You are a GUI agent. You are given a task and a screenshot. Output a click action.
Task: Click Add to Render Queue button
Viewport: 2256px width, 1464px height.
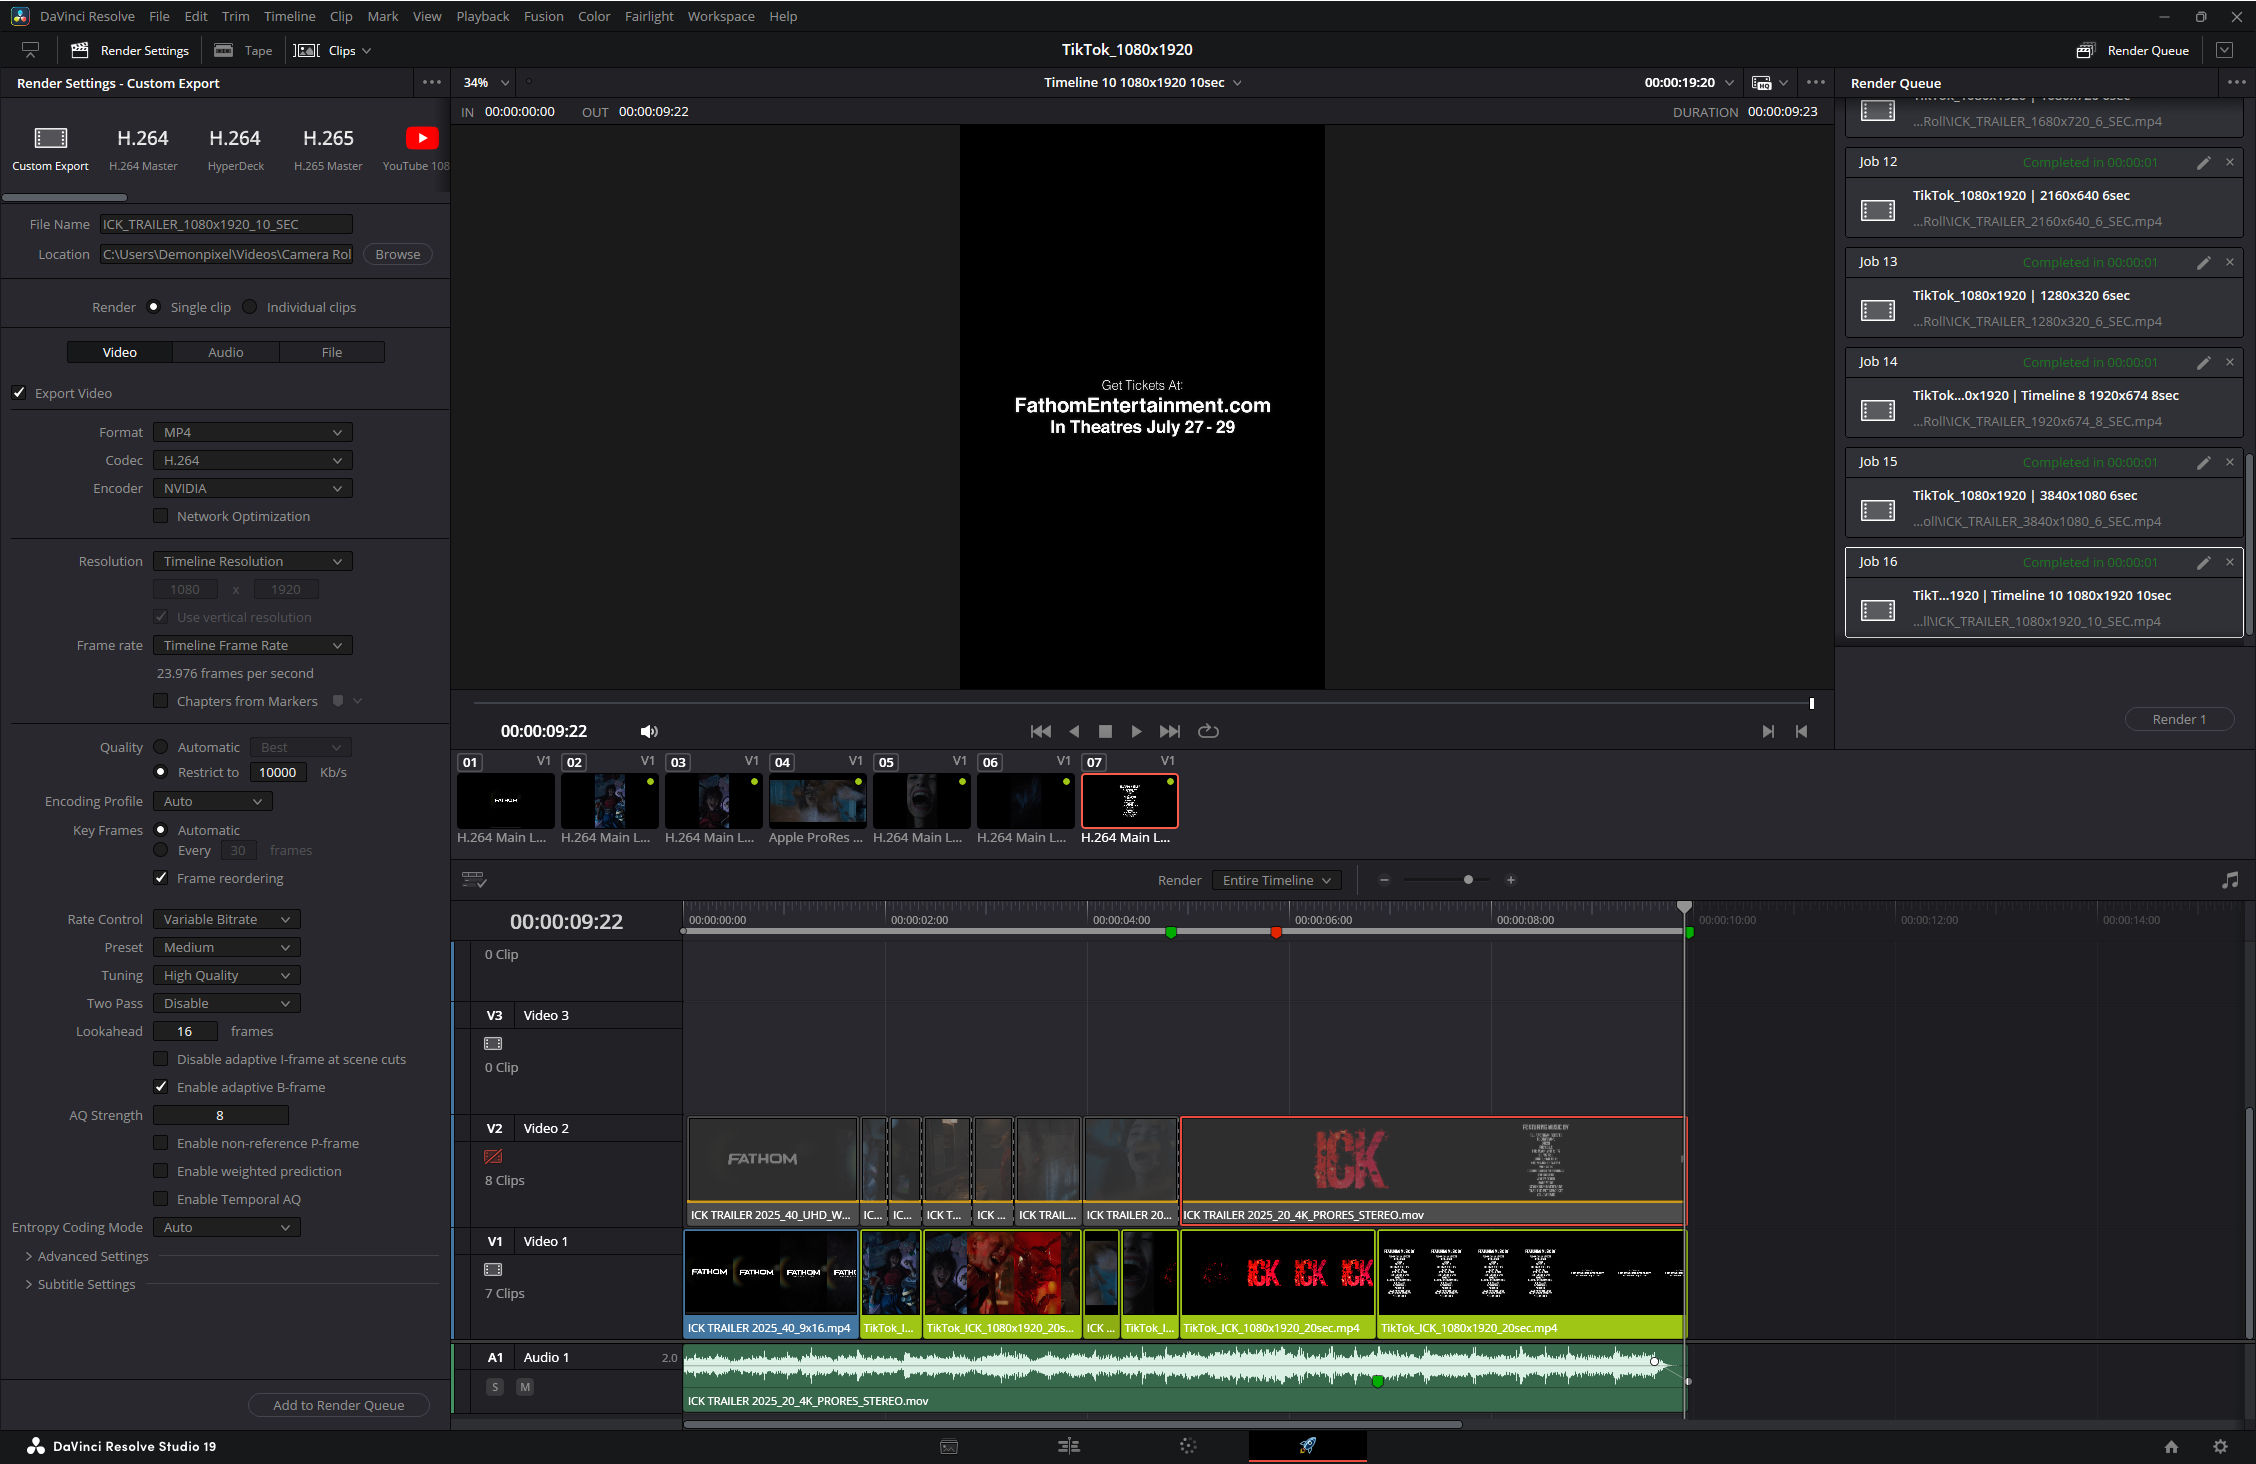339,1405
